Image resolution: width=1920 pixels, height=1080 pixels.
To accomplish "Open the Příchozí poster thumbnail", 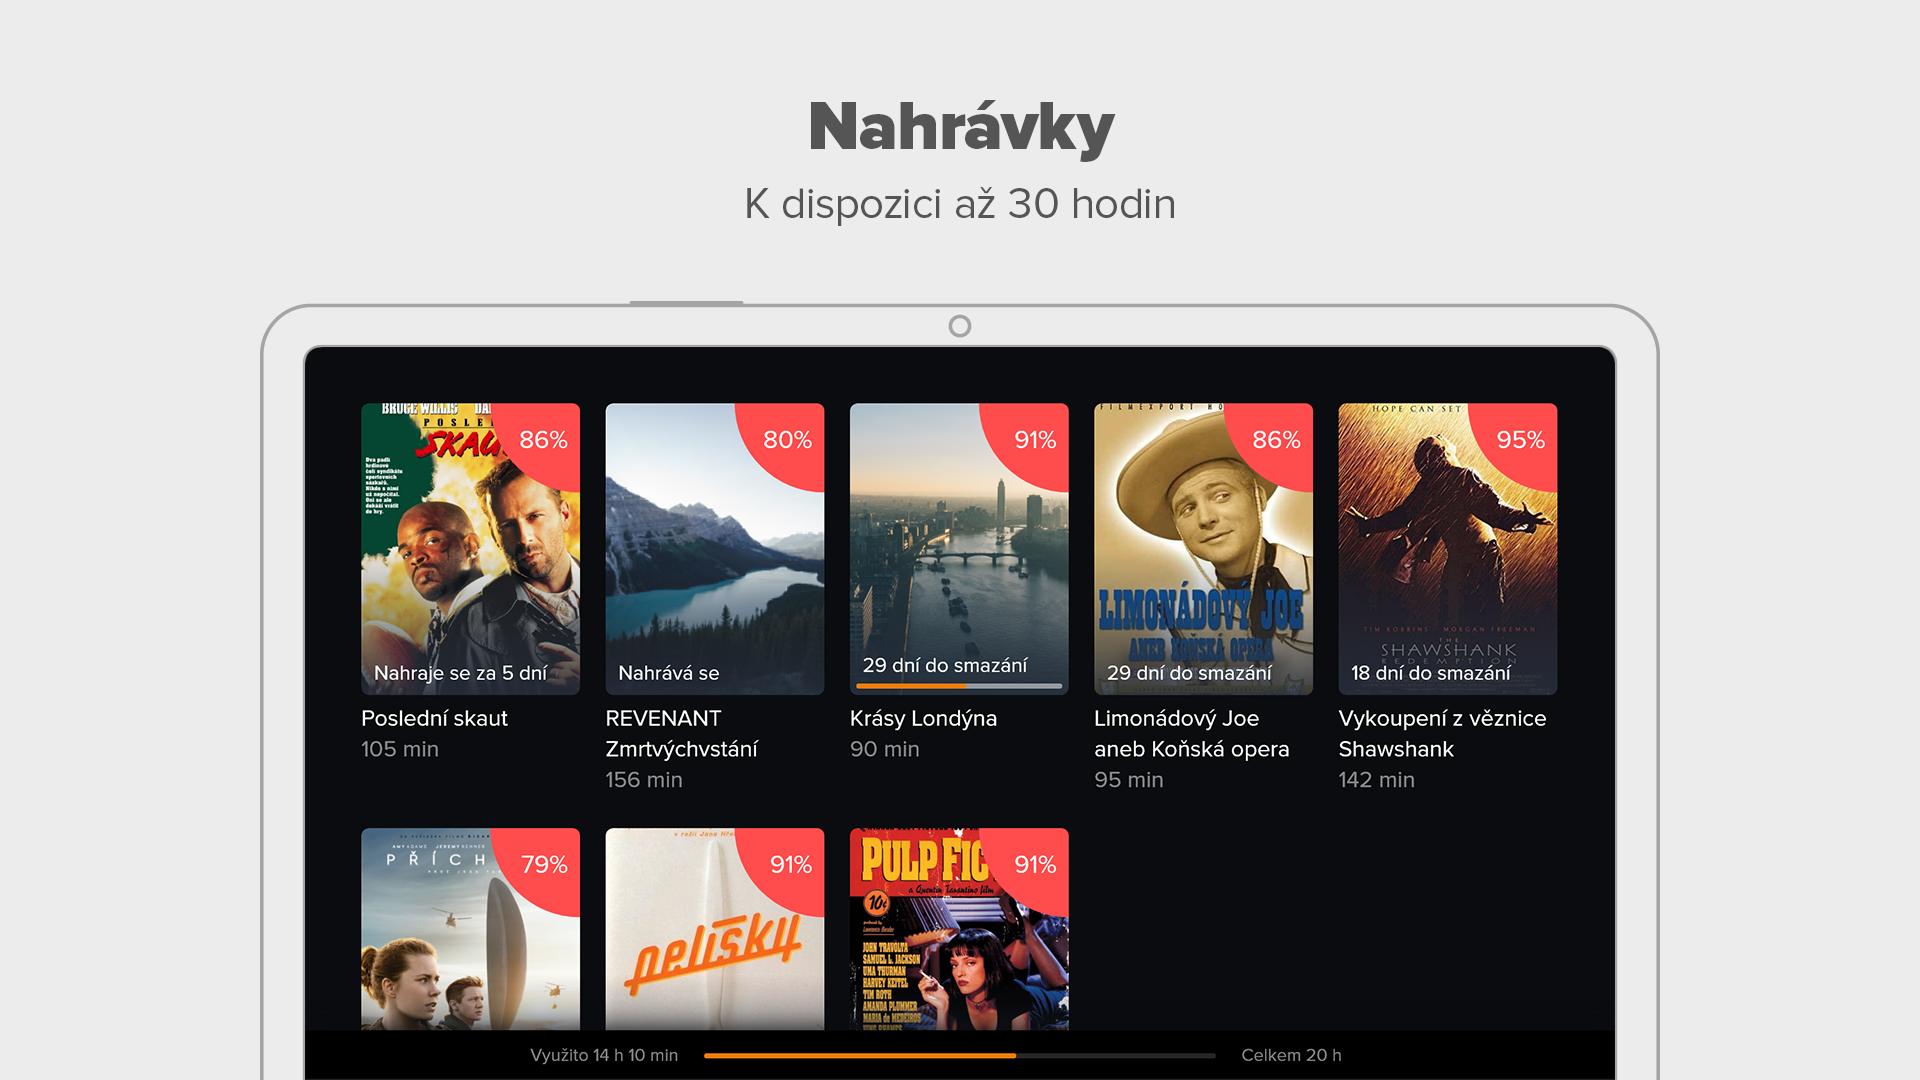I will [x=470, y=929].
